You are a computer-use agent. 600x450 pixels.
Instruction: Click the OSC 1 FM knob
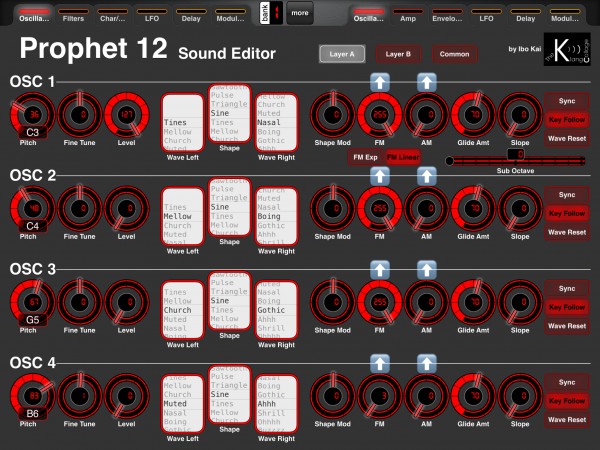point(380,114)
